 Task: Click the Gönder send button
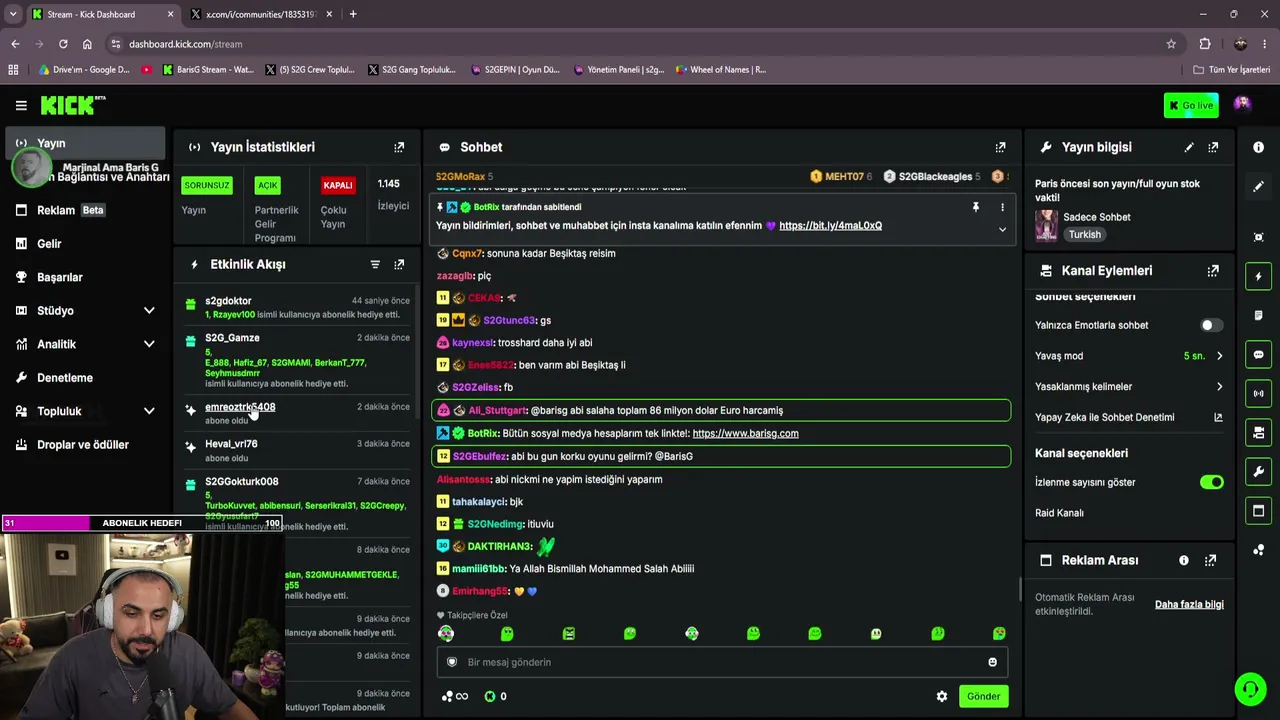[983, 696]
